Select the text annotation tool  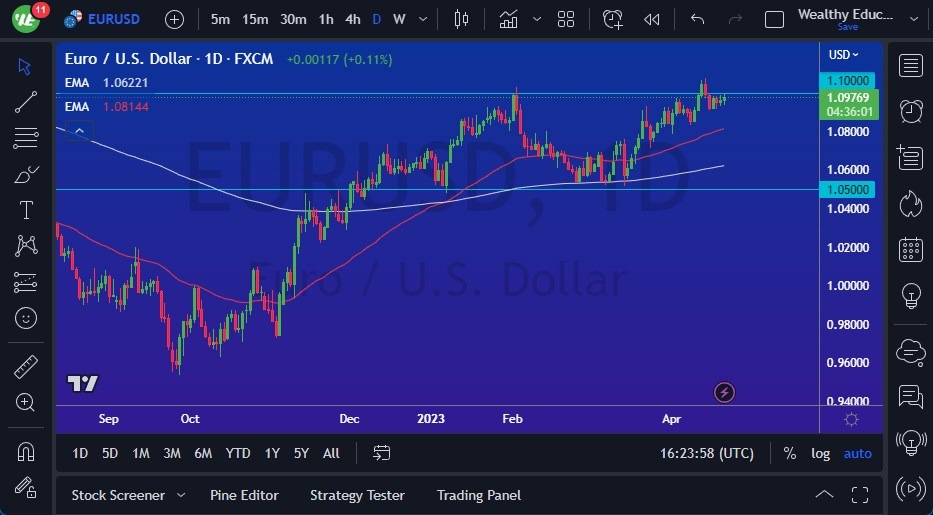pyautogui.click(x=26, y=210)
